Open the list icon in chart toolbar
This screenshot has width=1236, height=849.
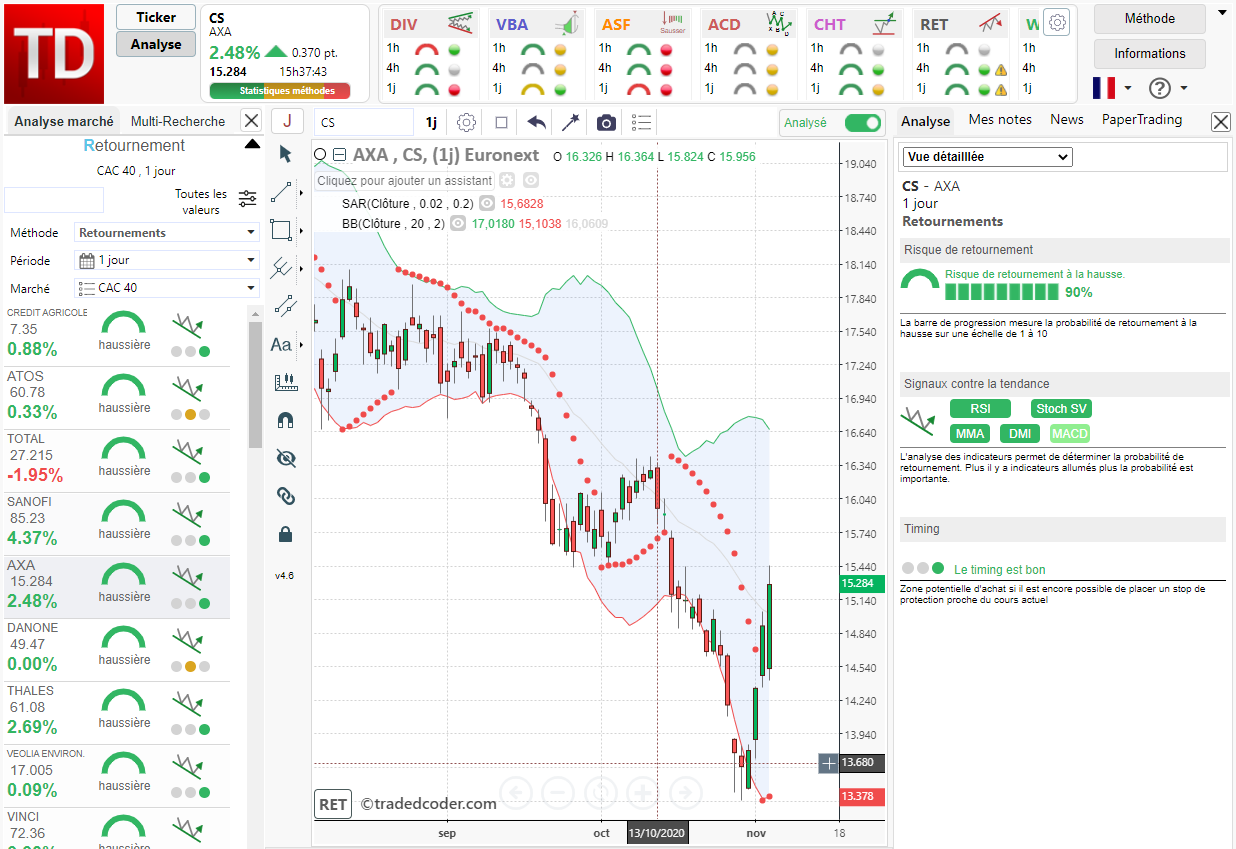click(642, 122)
